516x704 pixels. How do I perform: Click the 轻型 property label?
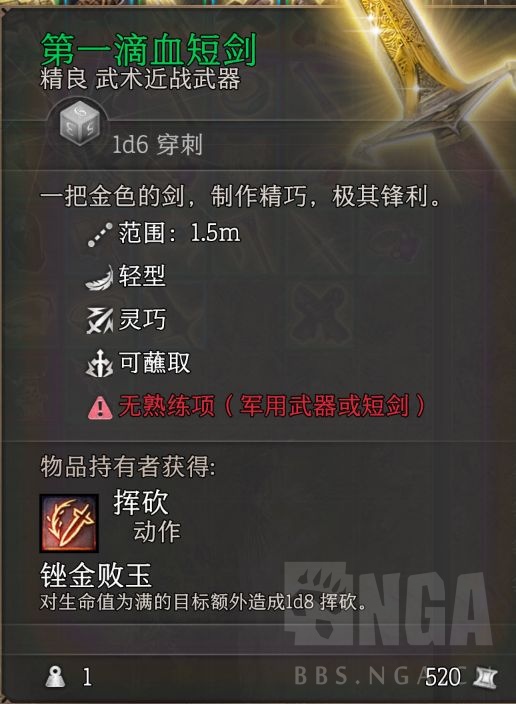click(142, 276)
